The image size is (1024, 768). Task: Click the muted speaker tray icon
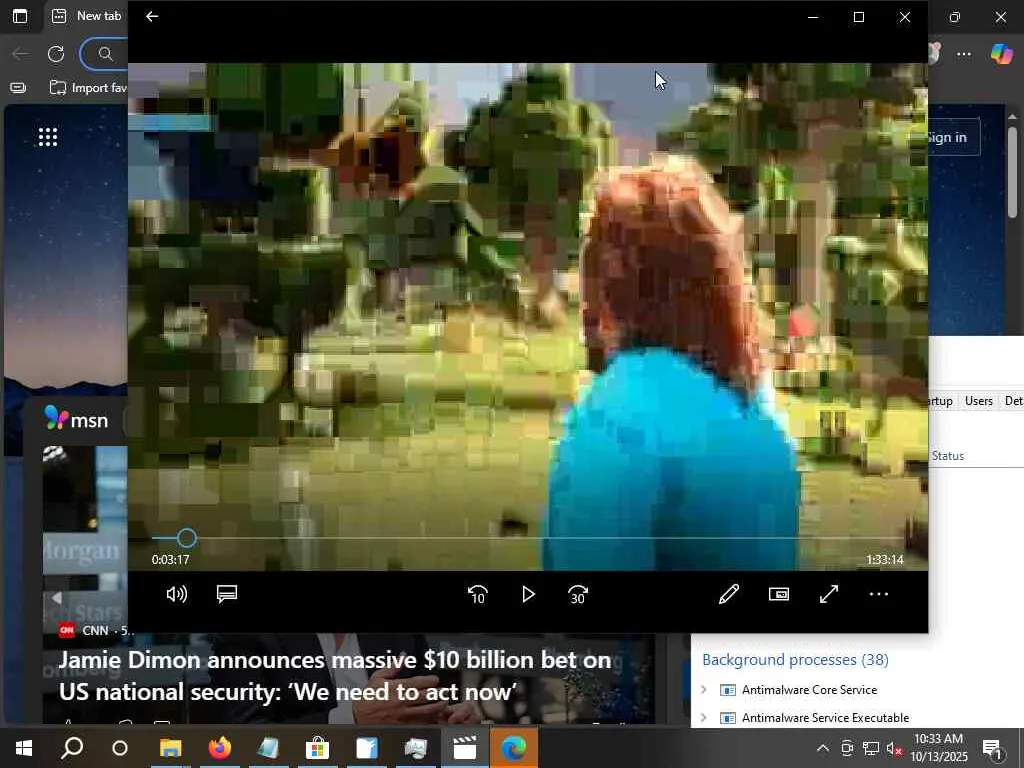tap(894, 748)
